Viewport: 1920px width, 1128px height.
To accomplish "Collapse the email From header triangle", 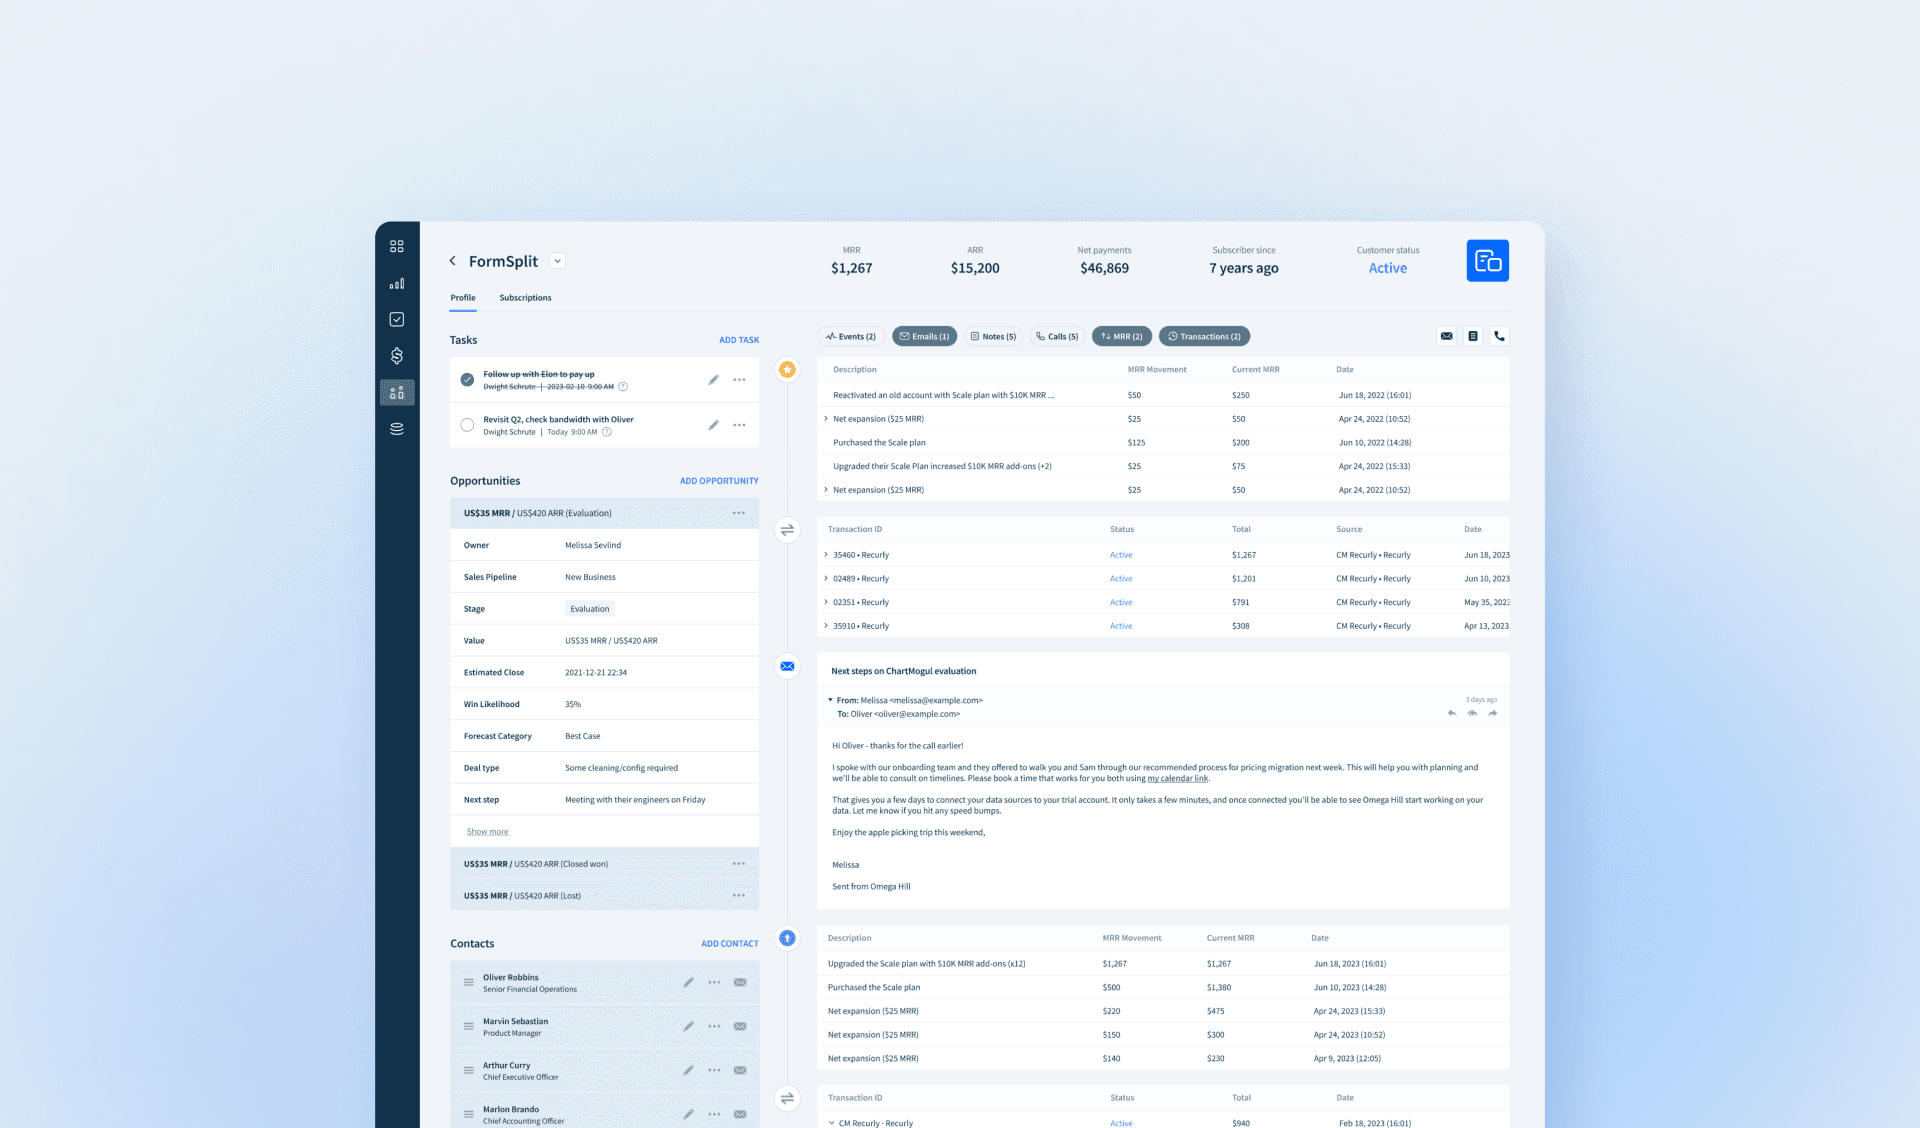I will pyautogui.click(x=830, y=700).
